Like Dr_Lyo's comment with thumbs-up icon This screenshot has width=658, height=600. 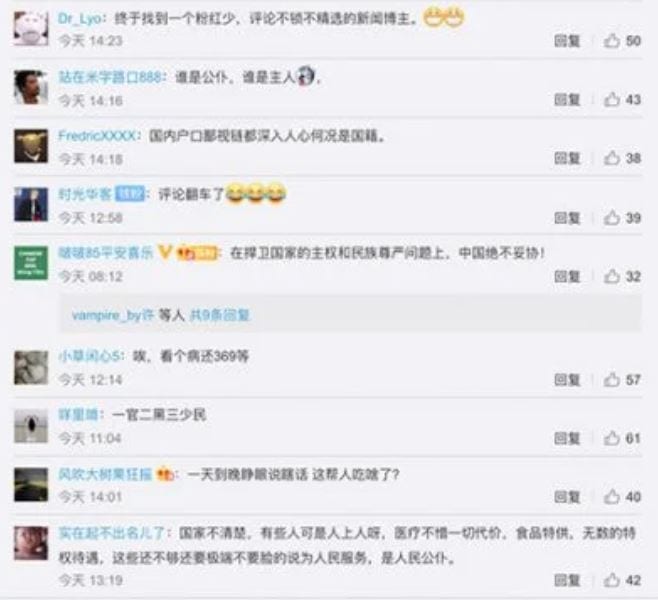611,41
